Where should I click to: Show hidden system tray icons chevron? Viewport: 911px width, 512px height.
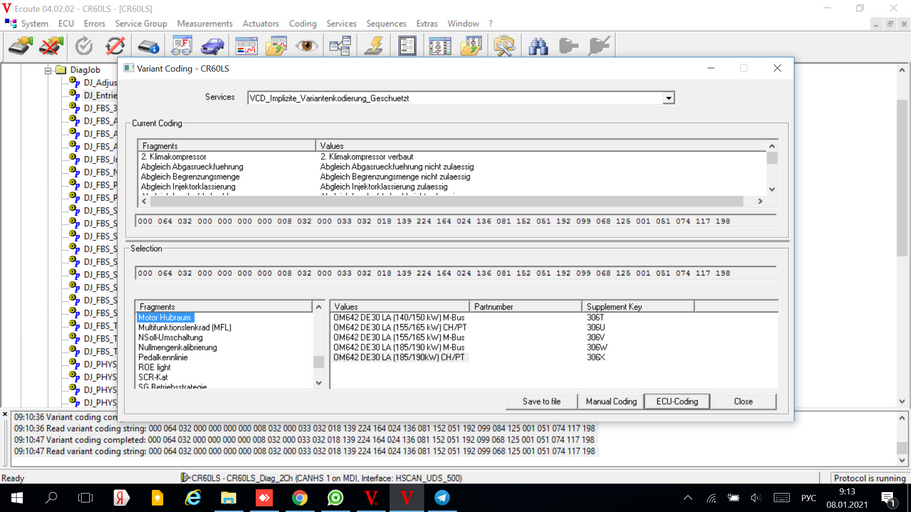(688, 498)
